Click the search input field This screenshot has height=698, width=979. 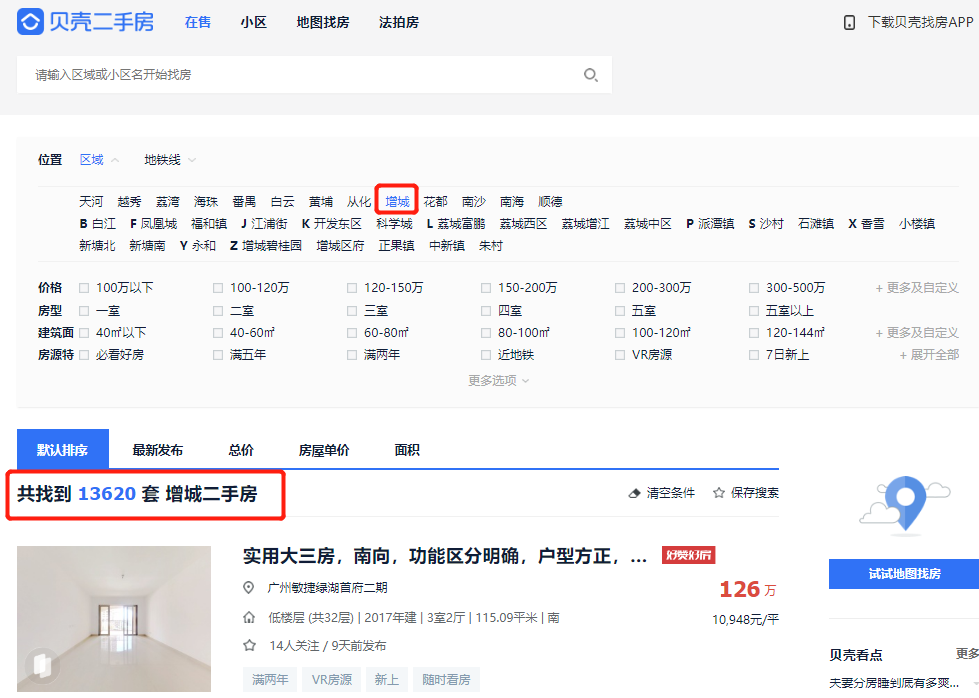click(x=300, y=75)
